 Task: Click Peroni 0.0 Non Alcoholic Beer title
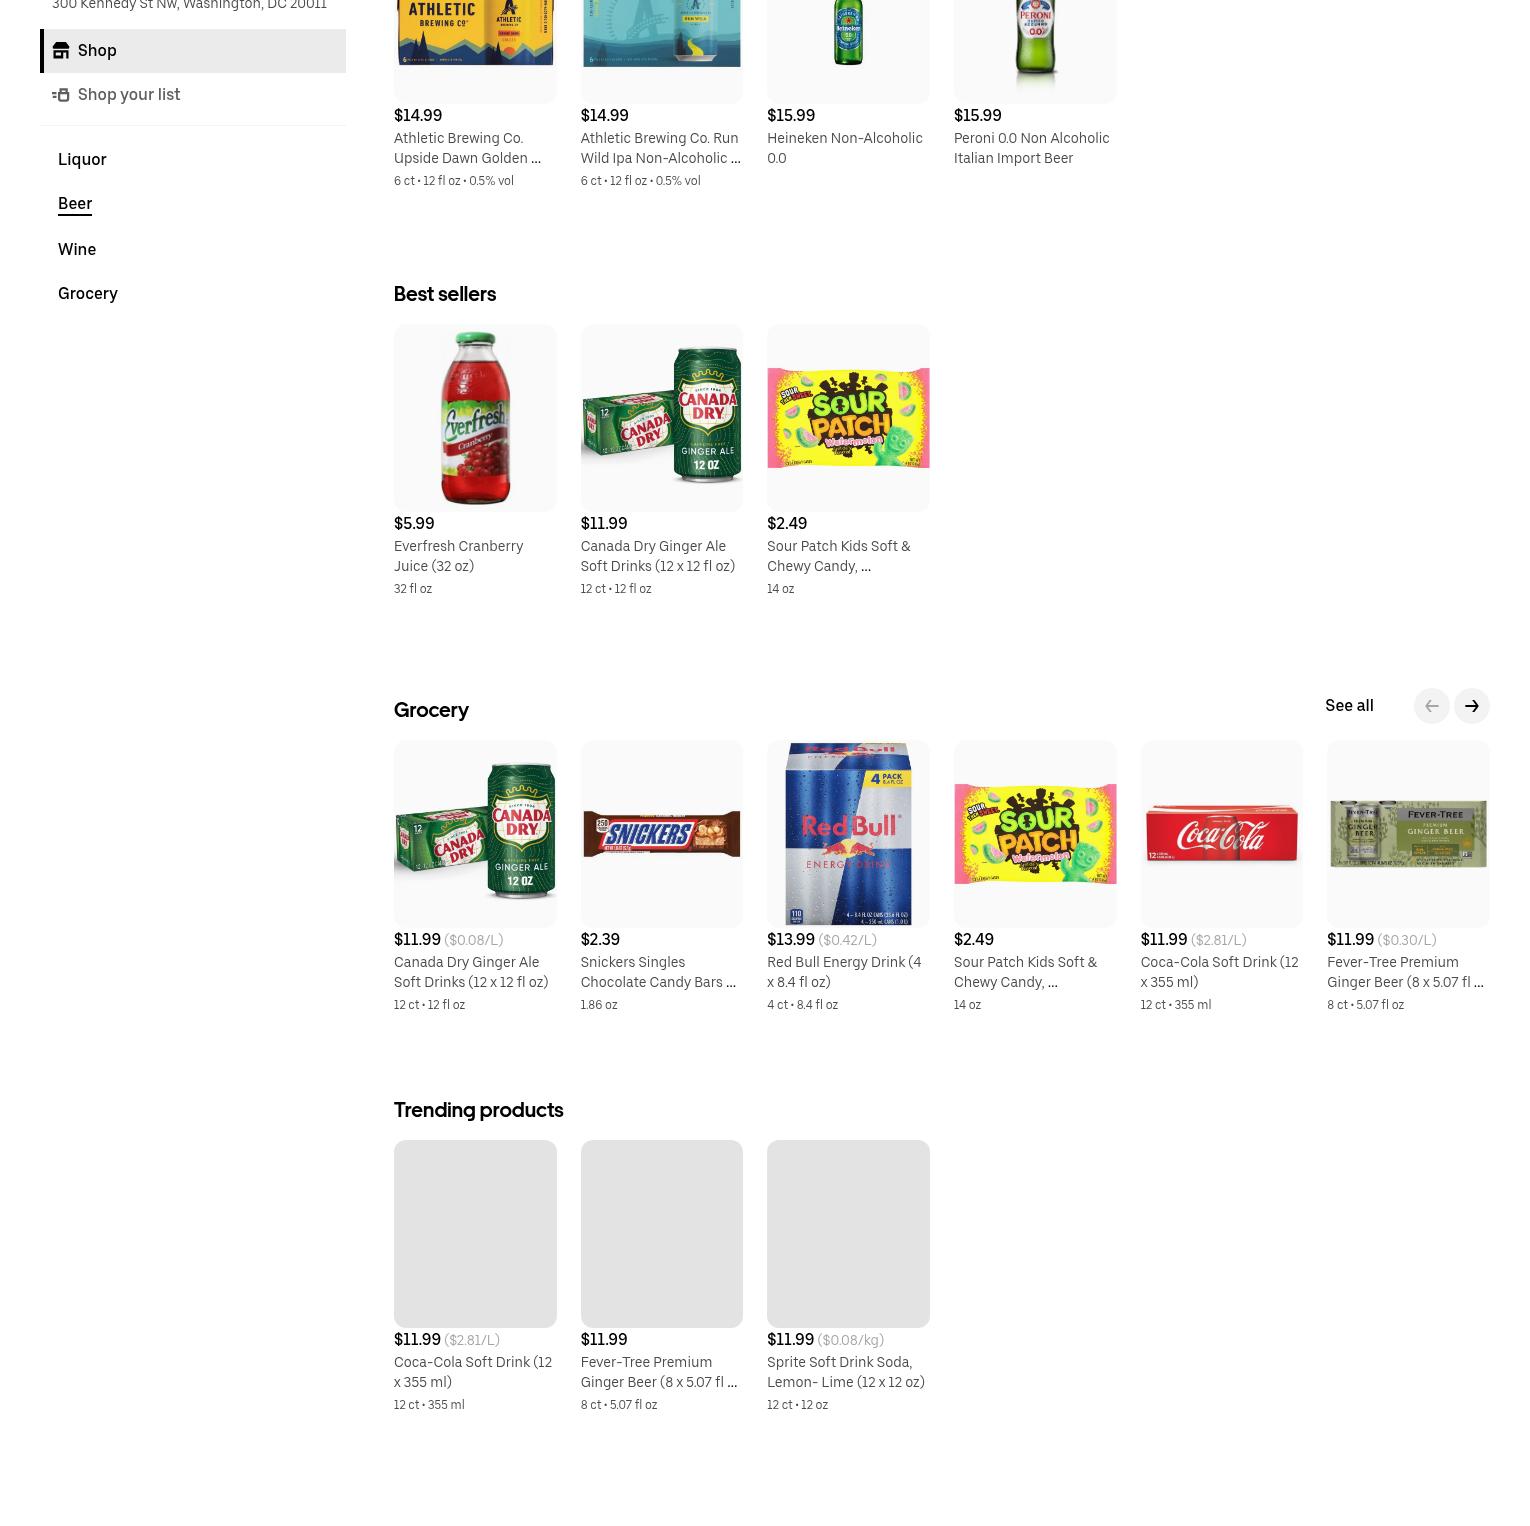coord(1031,148)
